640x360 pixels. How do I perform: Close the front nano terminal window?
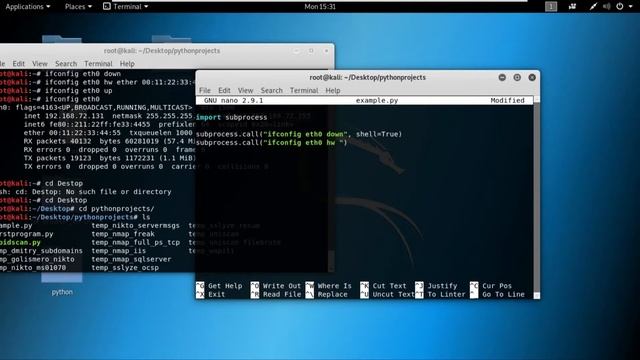pyautogui.click(x=532, y=78)
